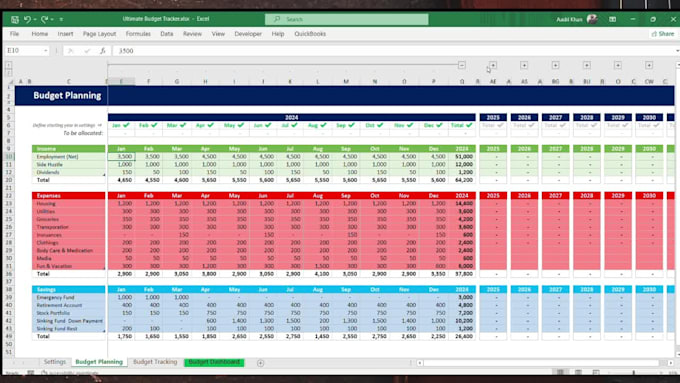Select the Emergency Fund savings row label
The image size is (680, 383).
[69, 298]
